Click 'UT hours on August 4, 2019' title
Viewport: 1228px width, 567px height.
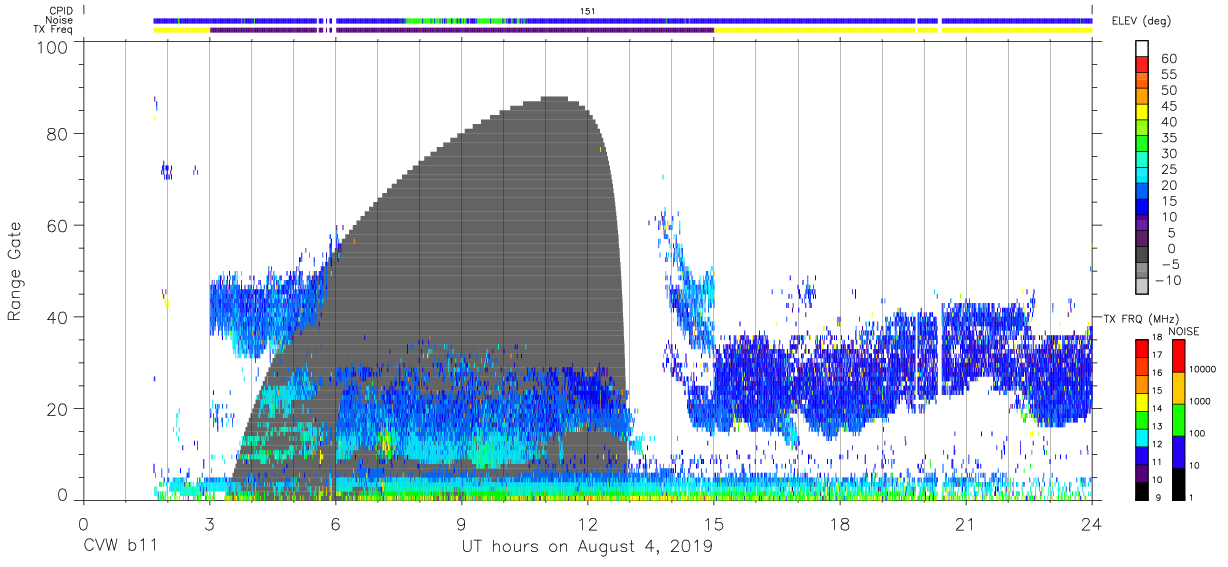[587, 547]
